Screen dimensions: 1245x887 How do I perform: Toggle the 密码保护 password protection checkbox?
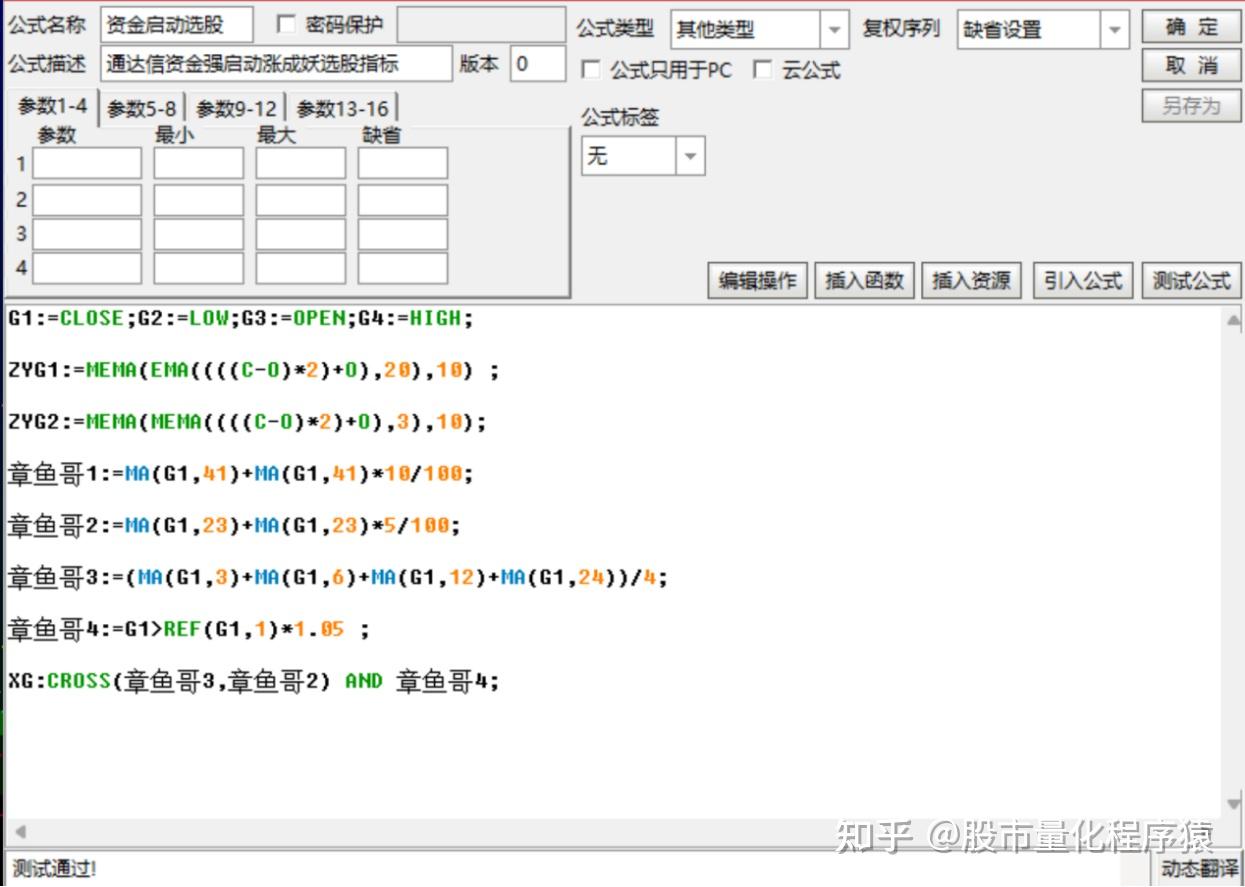(x=285, y=25)
